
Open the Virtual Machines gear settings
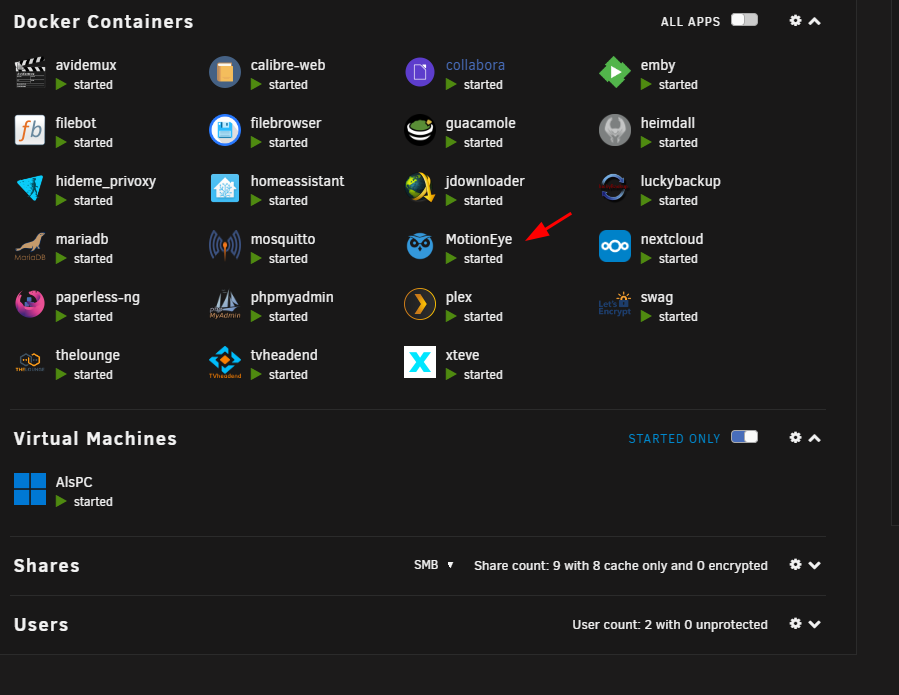tap(795, 438)
